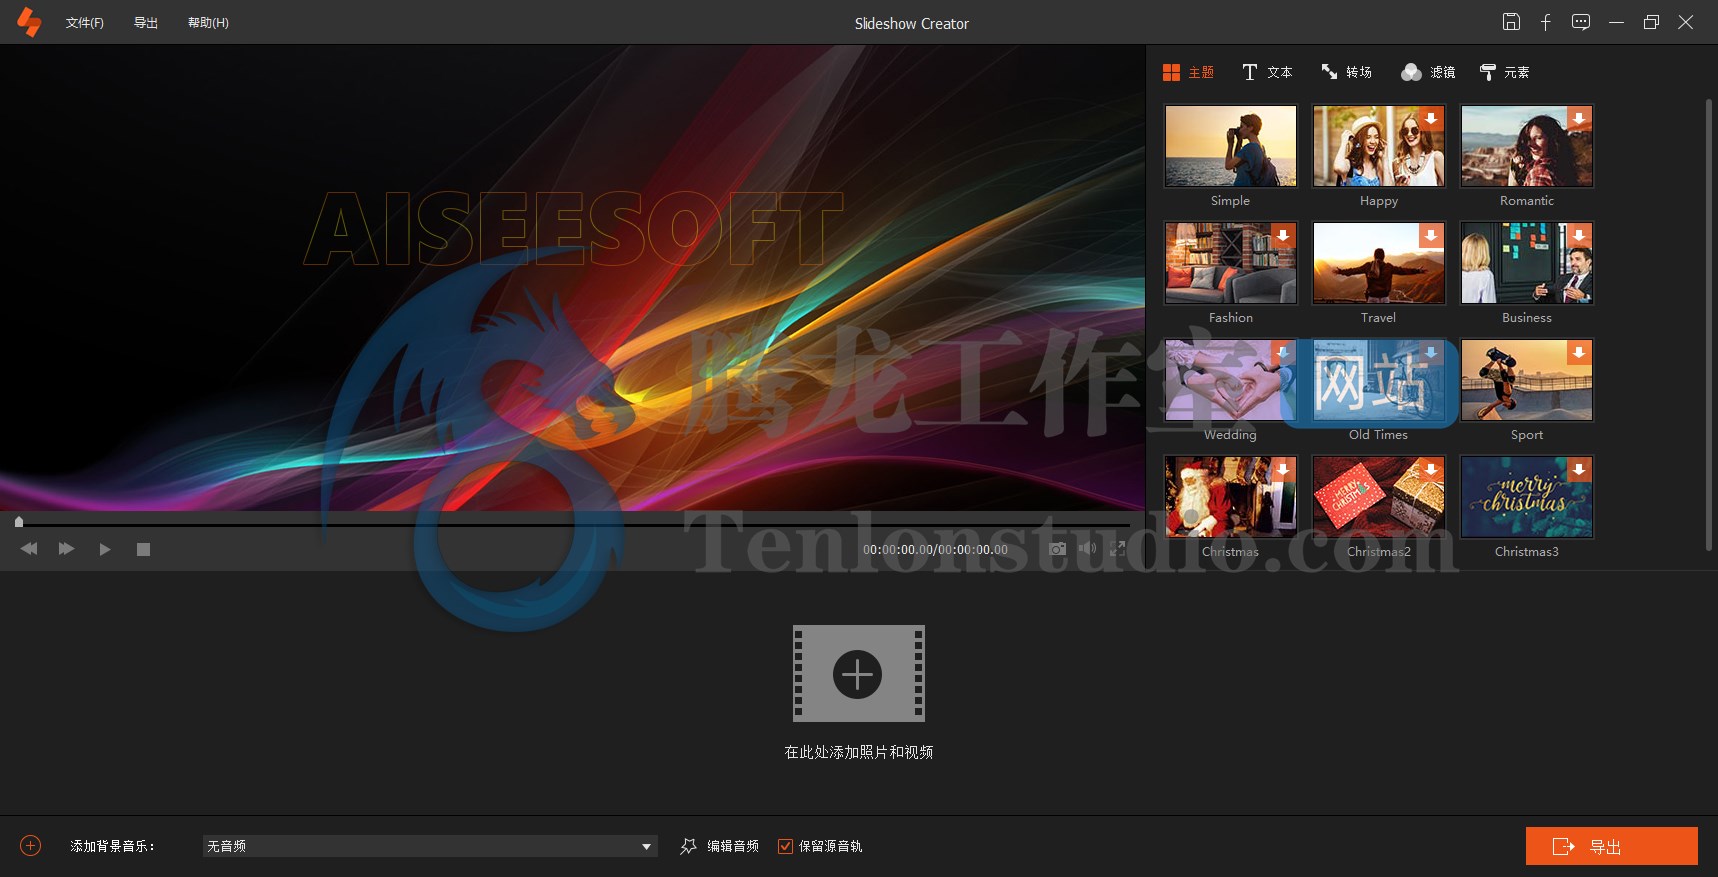Download the Fashion theme via arrow icon
Viewport: 1718px width, 877px height.
[x=1283, y=235]
